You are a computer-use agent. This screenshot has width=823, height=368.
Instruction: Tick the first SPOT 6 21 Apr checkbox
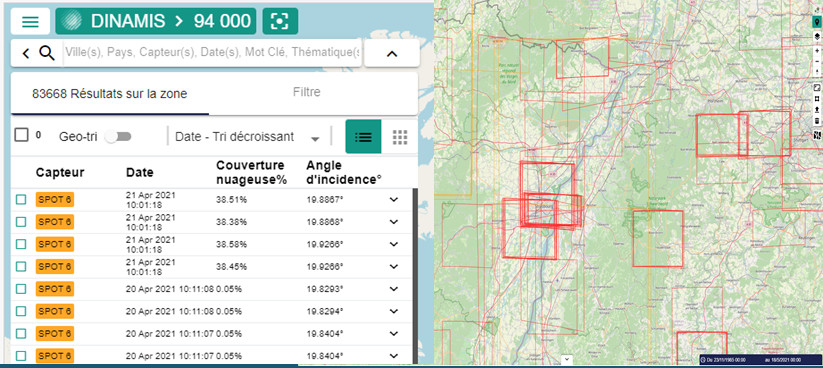[x=21, y=199]
